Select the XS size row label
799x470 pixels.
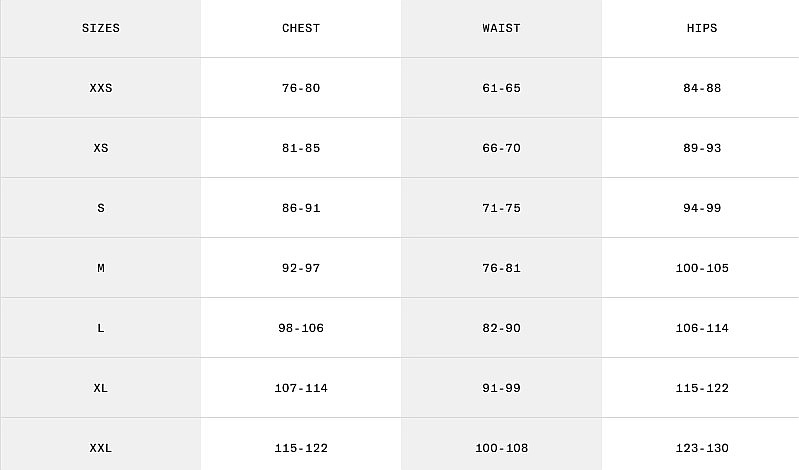(100, 148)
